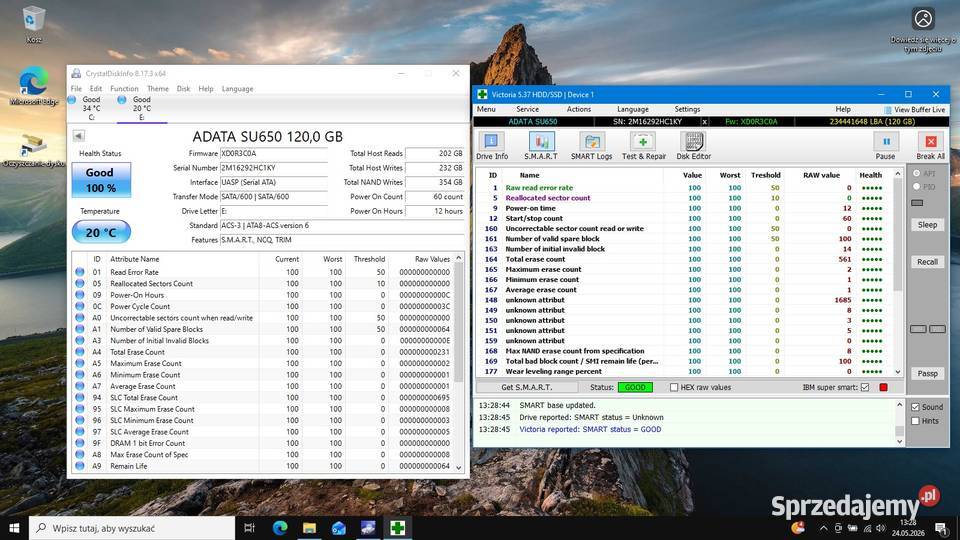
Task: Open Mail app from the taskbar
Action: [339, 528]
